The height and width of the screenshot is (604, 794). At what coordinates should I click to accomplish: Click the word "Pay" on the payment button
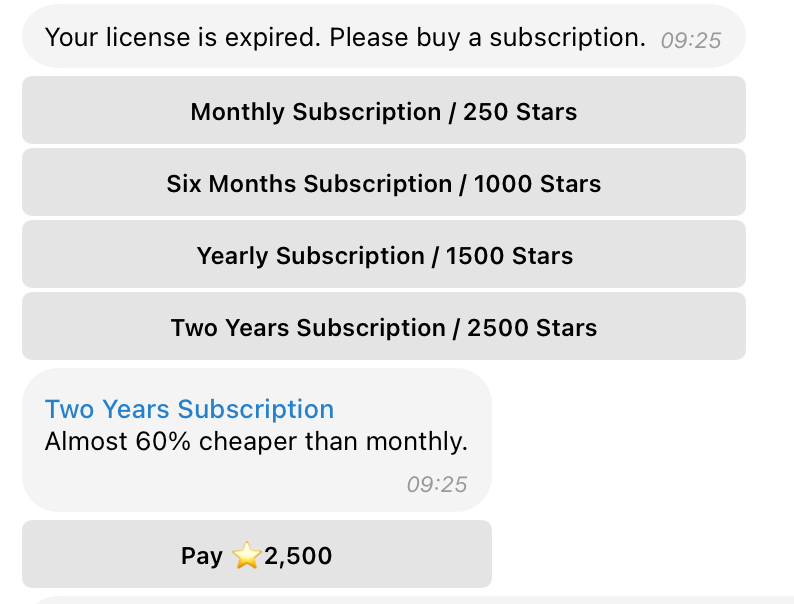202,556
